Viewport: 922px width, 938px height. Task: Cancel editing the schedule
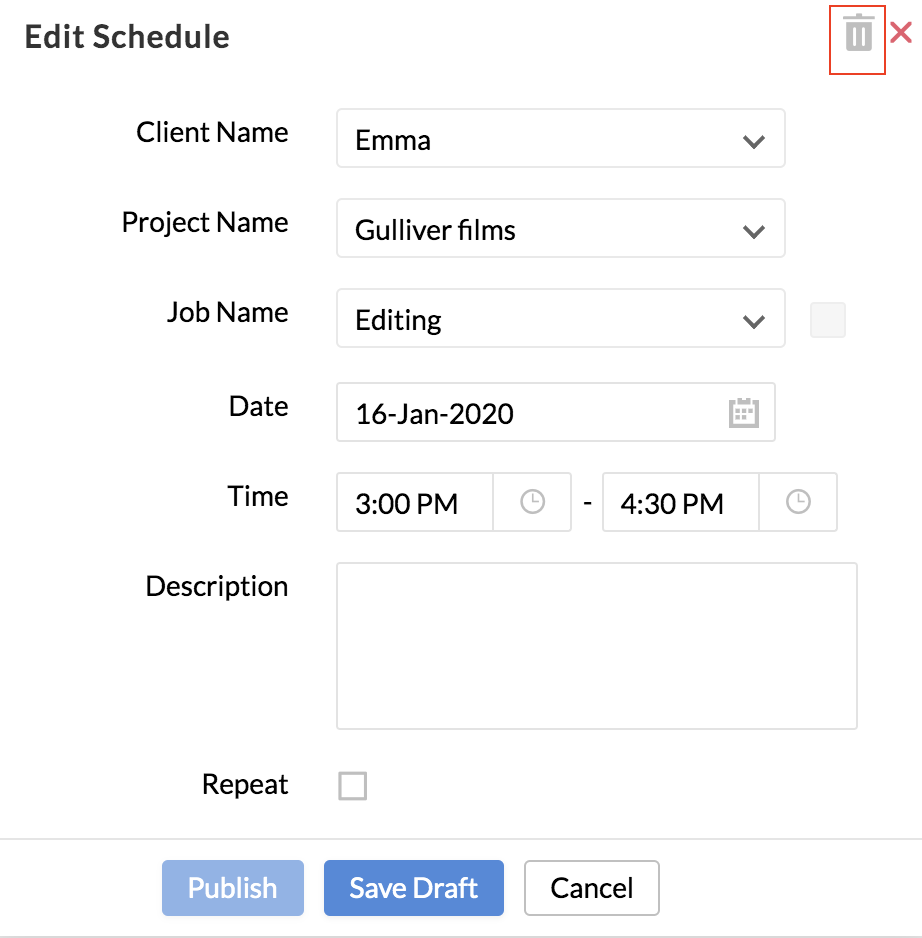tap(592, 888)
